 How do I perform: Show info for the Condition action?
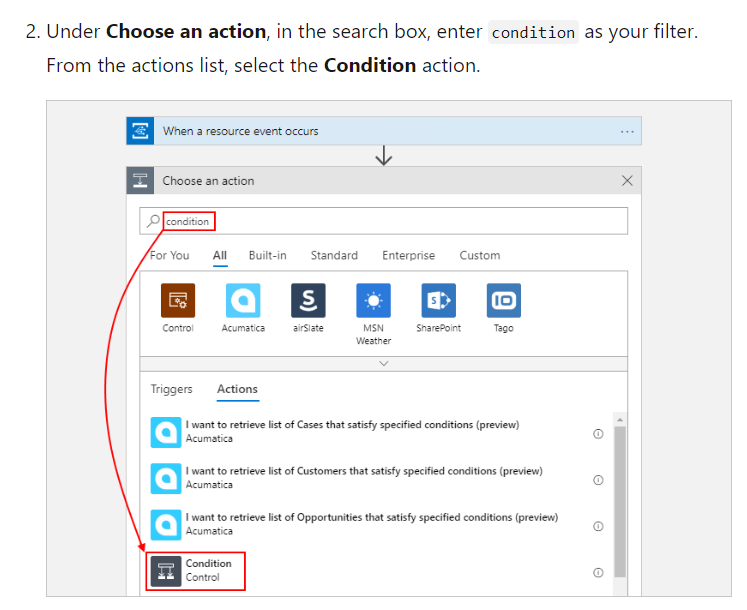(598, 572)
